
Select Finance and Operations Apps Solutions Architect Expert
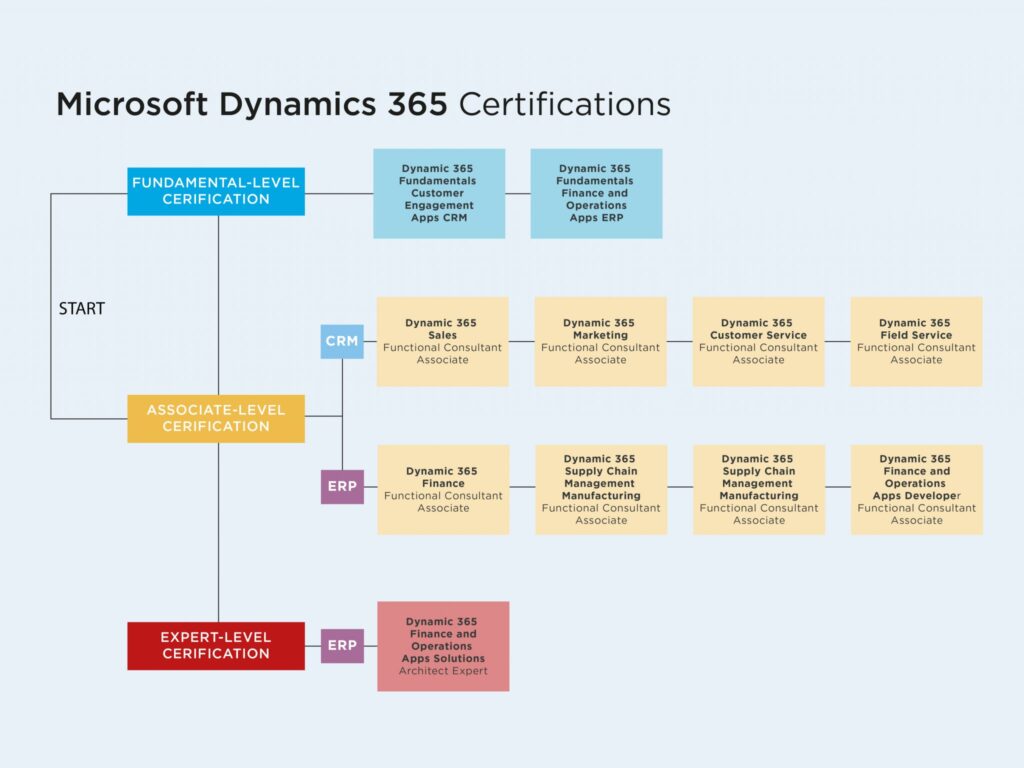442,646
